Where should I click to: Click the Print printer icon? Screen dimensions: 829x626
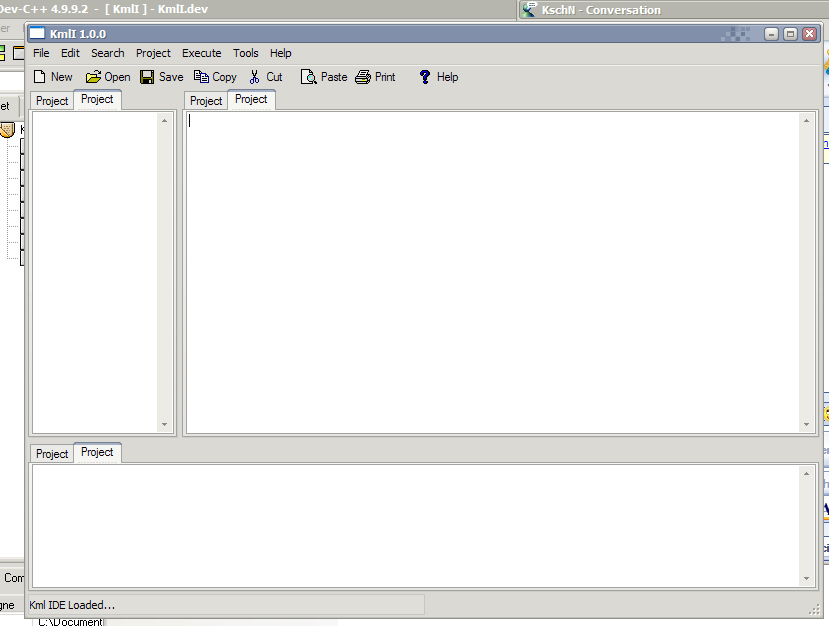click(363, 77)
